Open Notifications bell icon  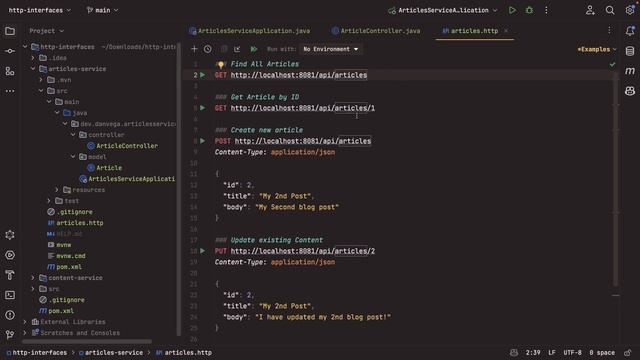point(630,31)
